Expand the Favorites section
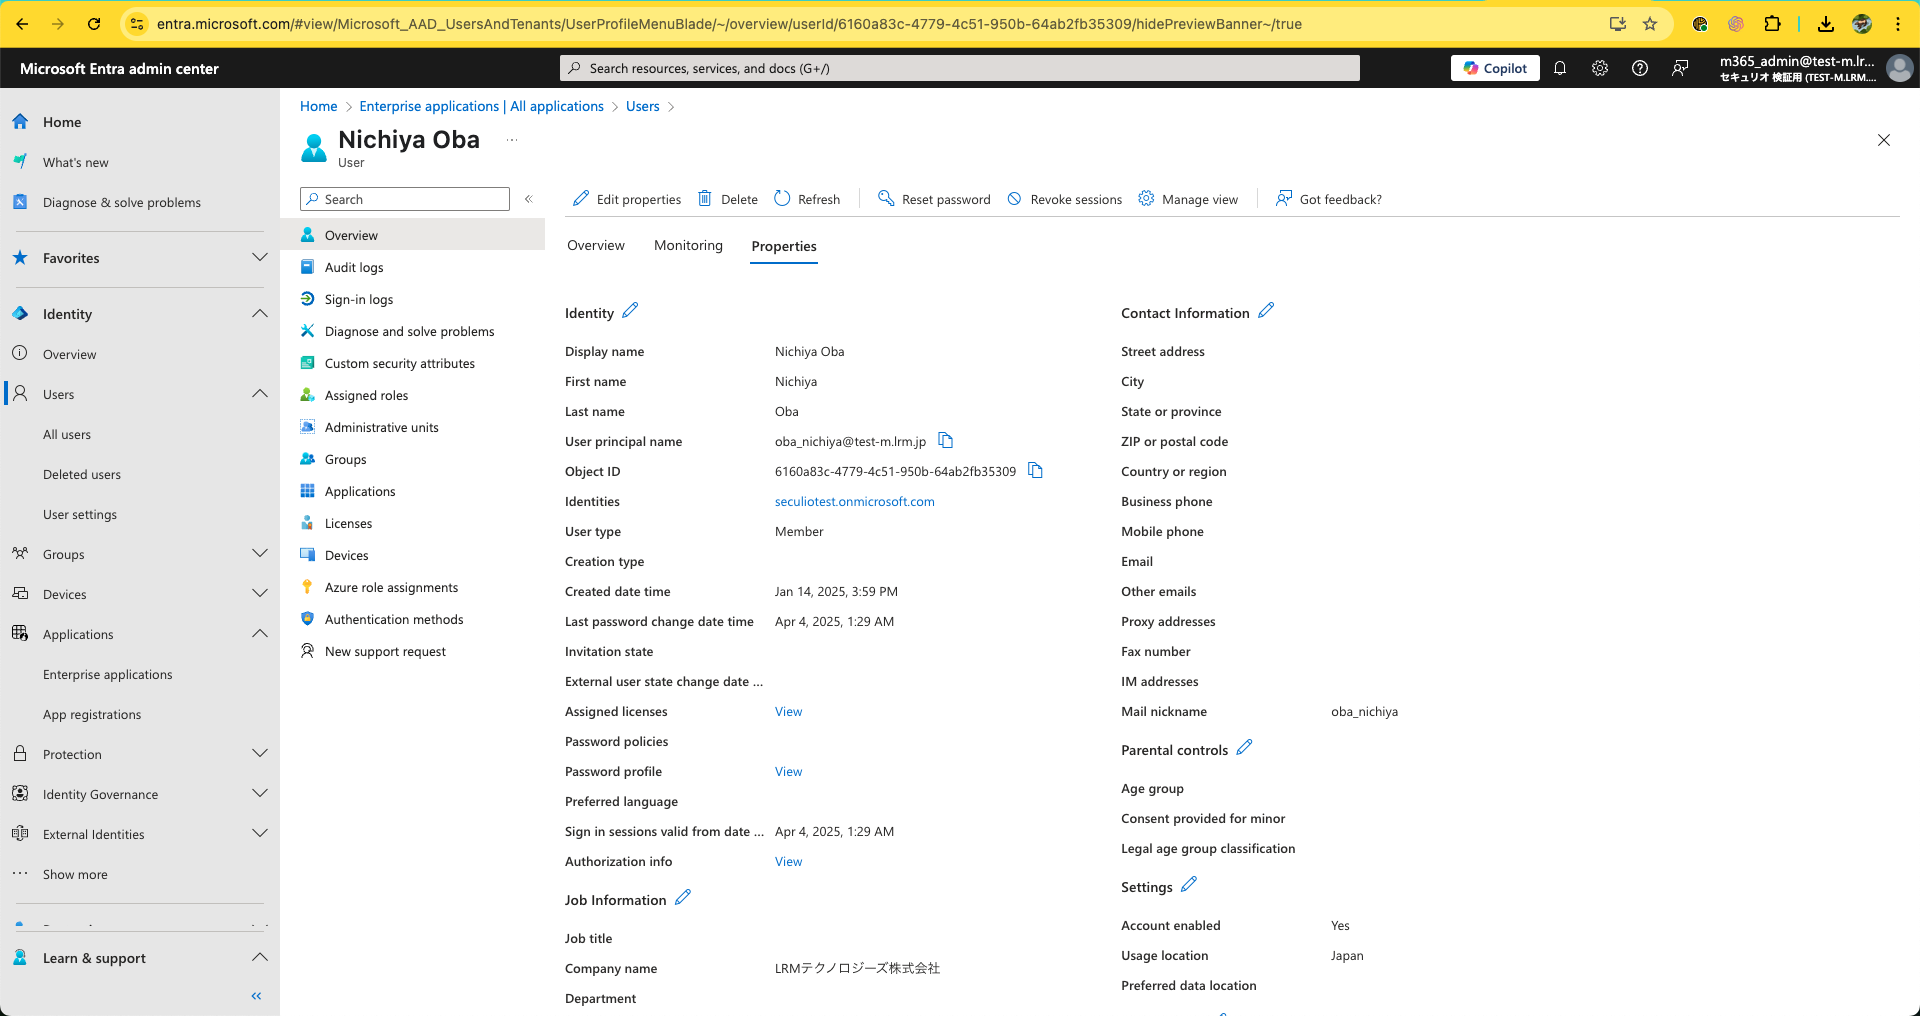The width and height of the screenshot is (1920, 1016). point(260,258)
